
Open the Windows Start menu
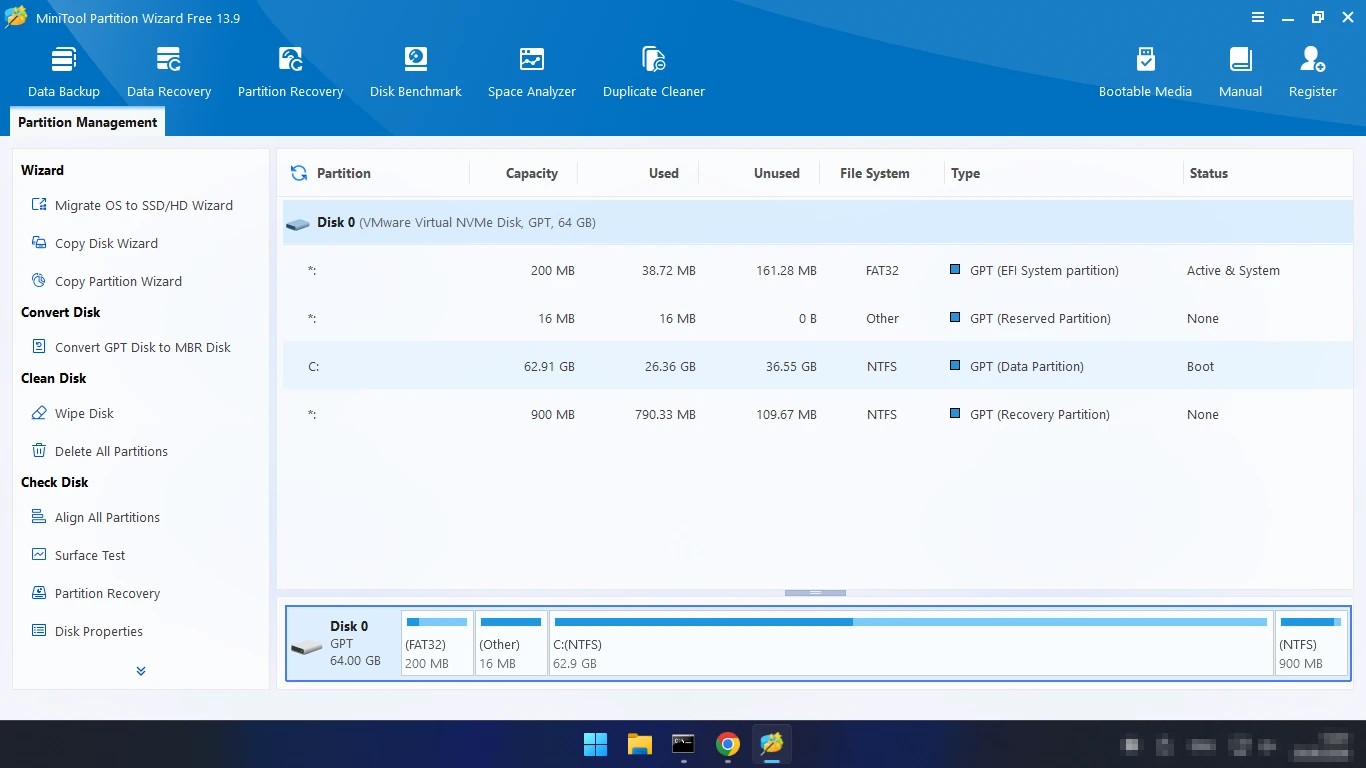(595, 744)
